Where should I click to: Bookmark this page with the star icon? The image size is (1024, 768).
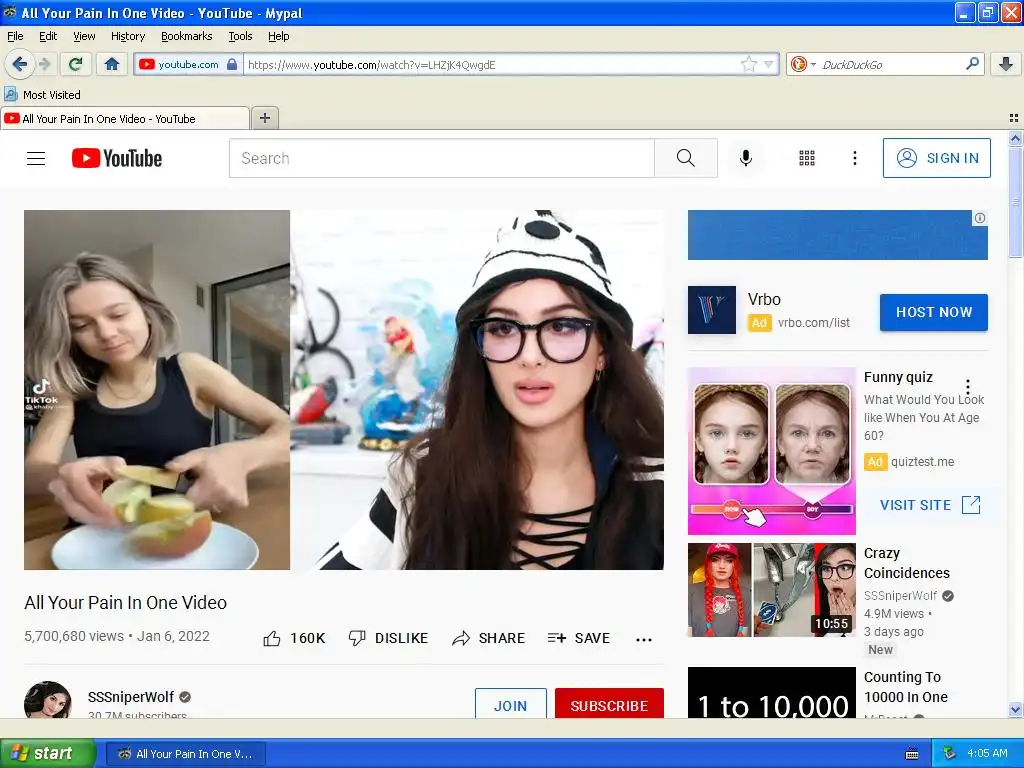(x=748, y=64)
